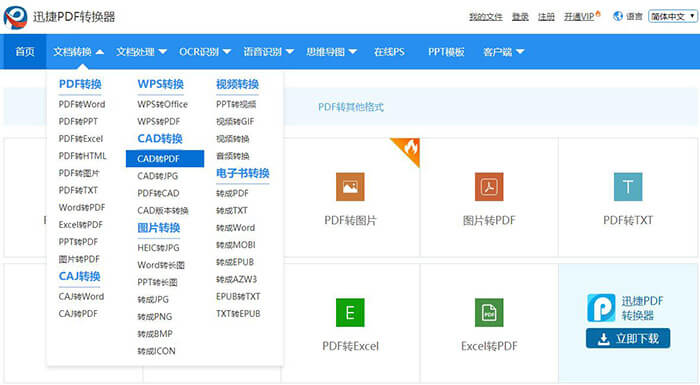Select CAJ转PDF menu entry
The height and width of the screenshot is (385, 700).
pos(78,314)
